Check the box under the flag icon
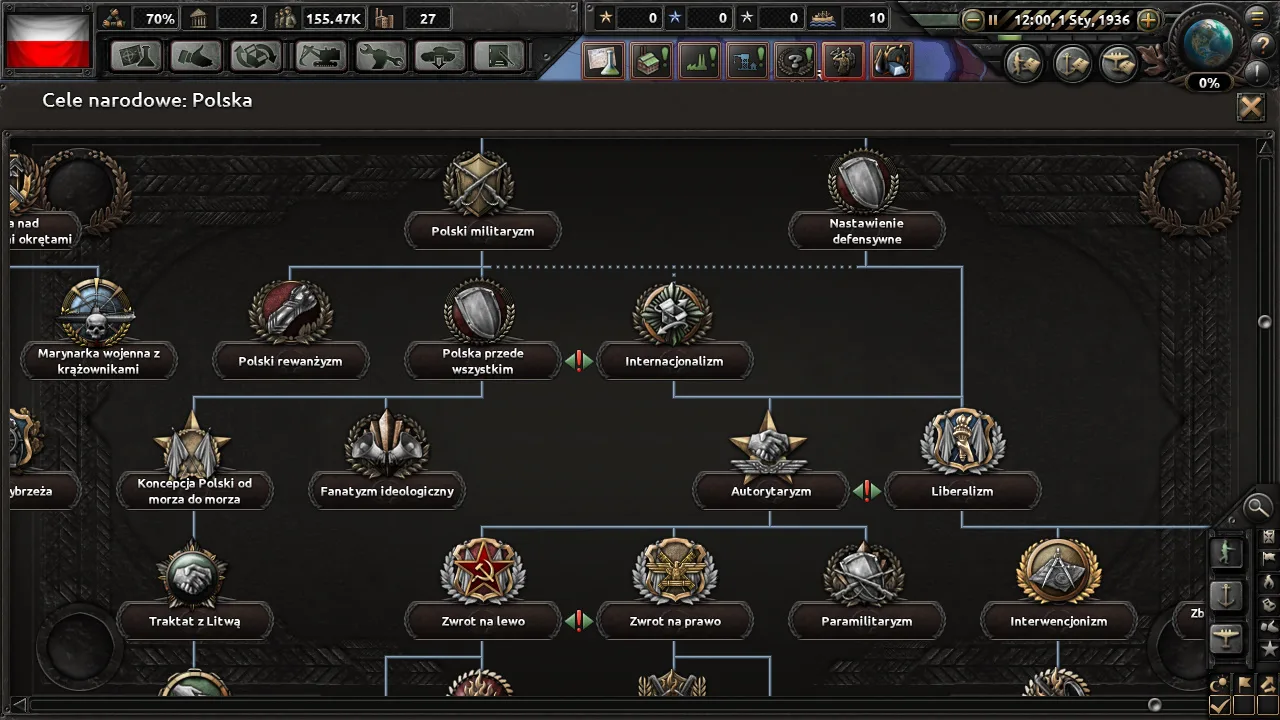Image resolution: width=1280 pixels, height=720 pixels. [x=1244, y=706]
